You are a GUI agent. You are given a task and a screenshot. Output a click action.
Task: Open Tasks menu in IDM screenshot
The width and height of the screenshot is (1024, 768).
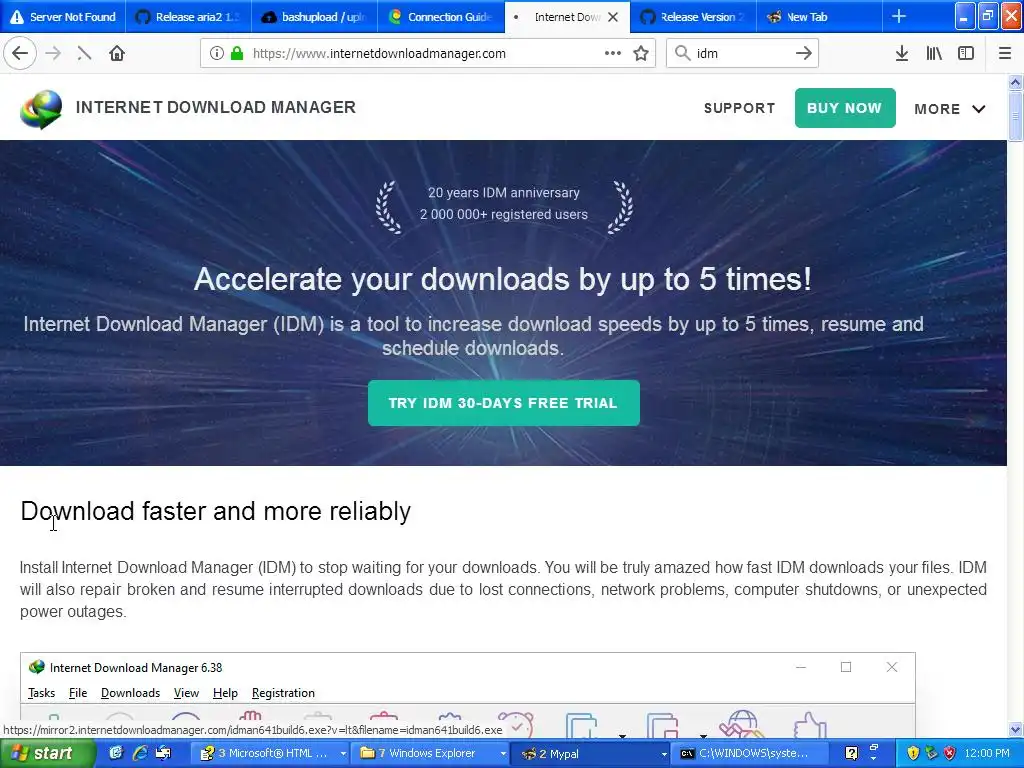(41, 693)
